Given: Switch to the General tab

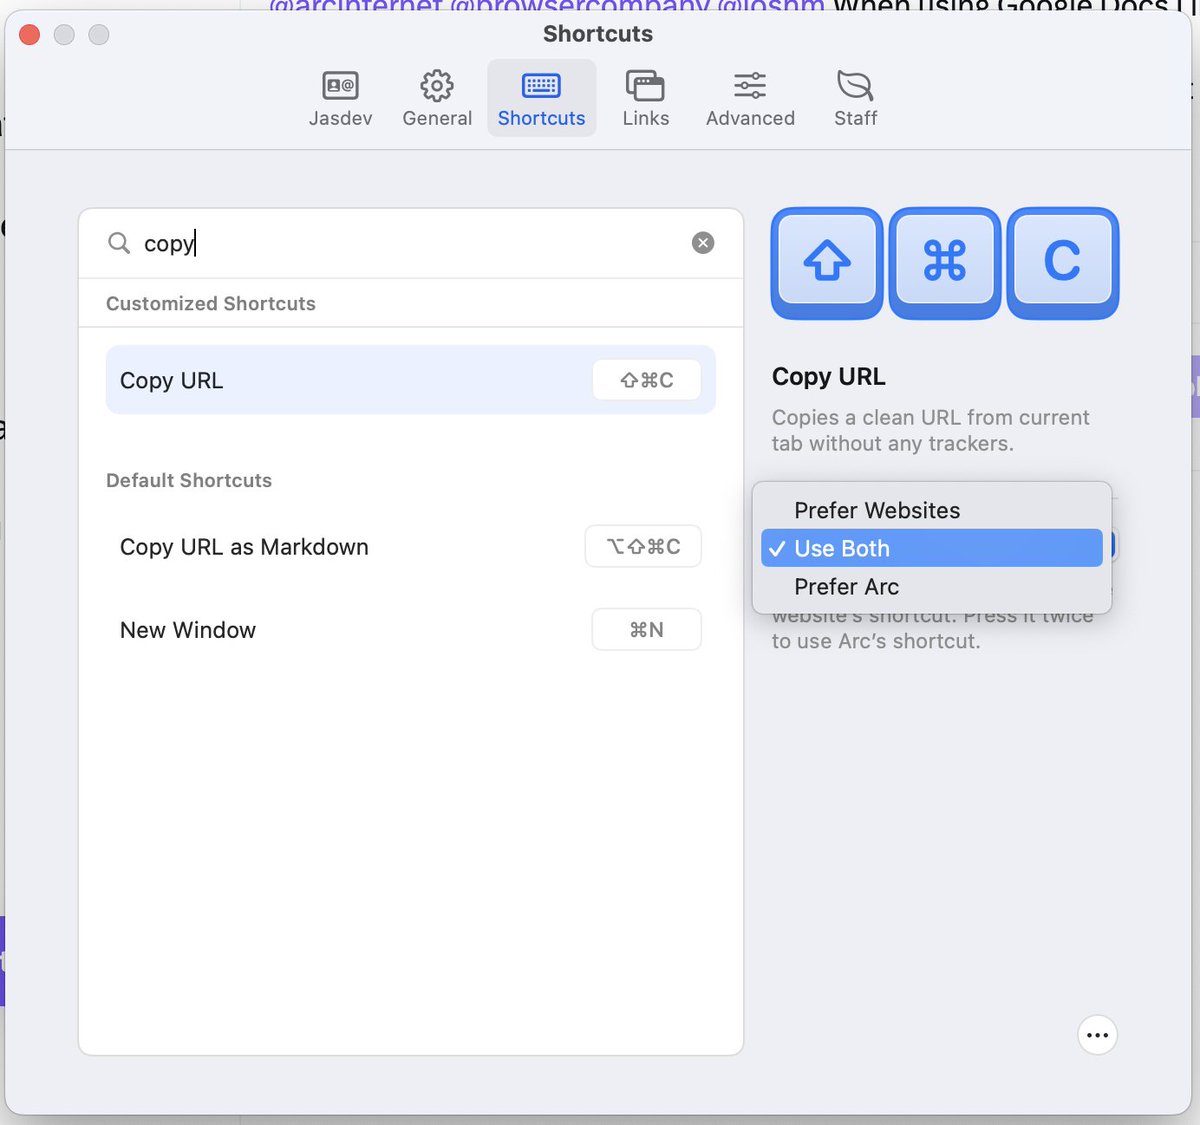Looking at the screenshot, I should 437,98.
